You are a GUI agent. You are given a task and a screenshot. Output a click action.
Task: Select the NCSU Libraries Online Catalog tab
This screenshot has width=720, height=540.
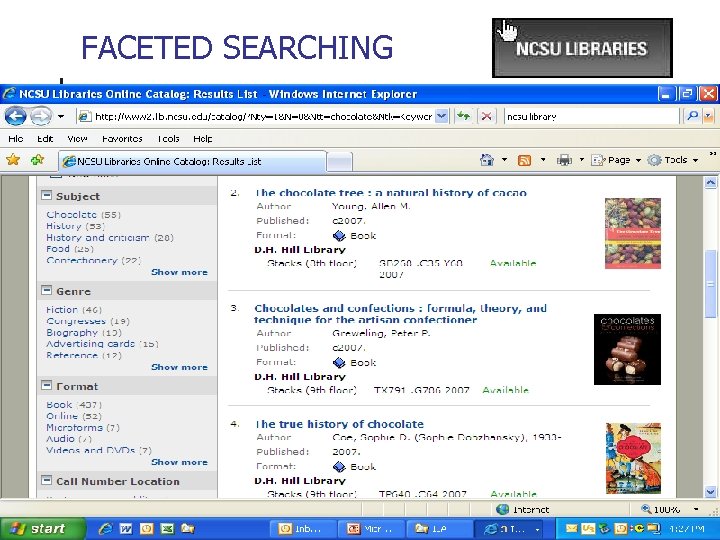(192, 162)
